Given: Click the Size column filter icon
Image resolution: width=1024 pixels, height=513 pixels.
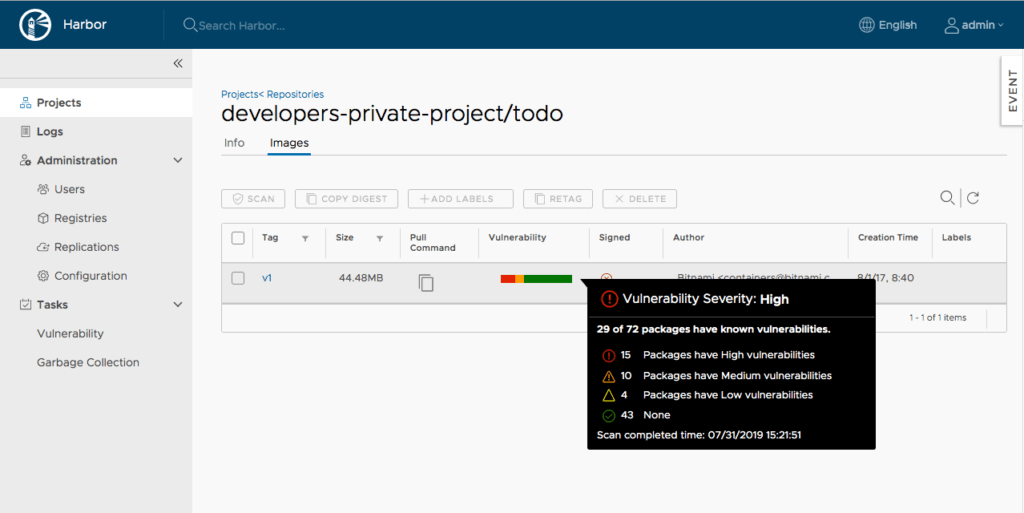Looking at the screenshot, I should (x=380, y=238).
